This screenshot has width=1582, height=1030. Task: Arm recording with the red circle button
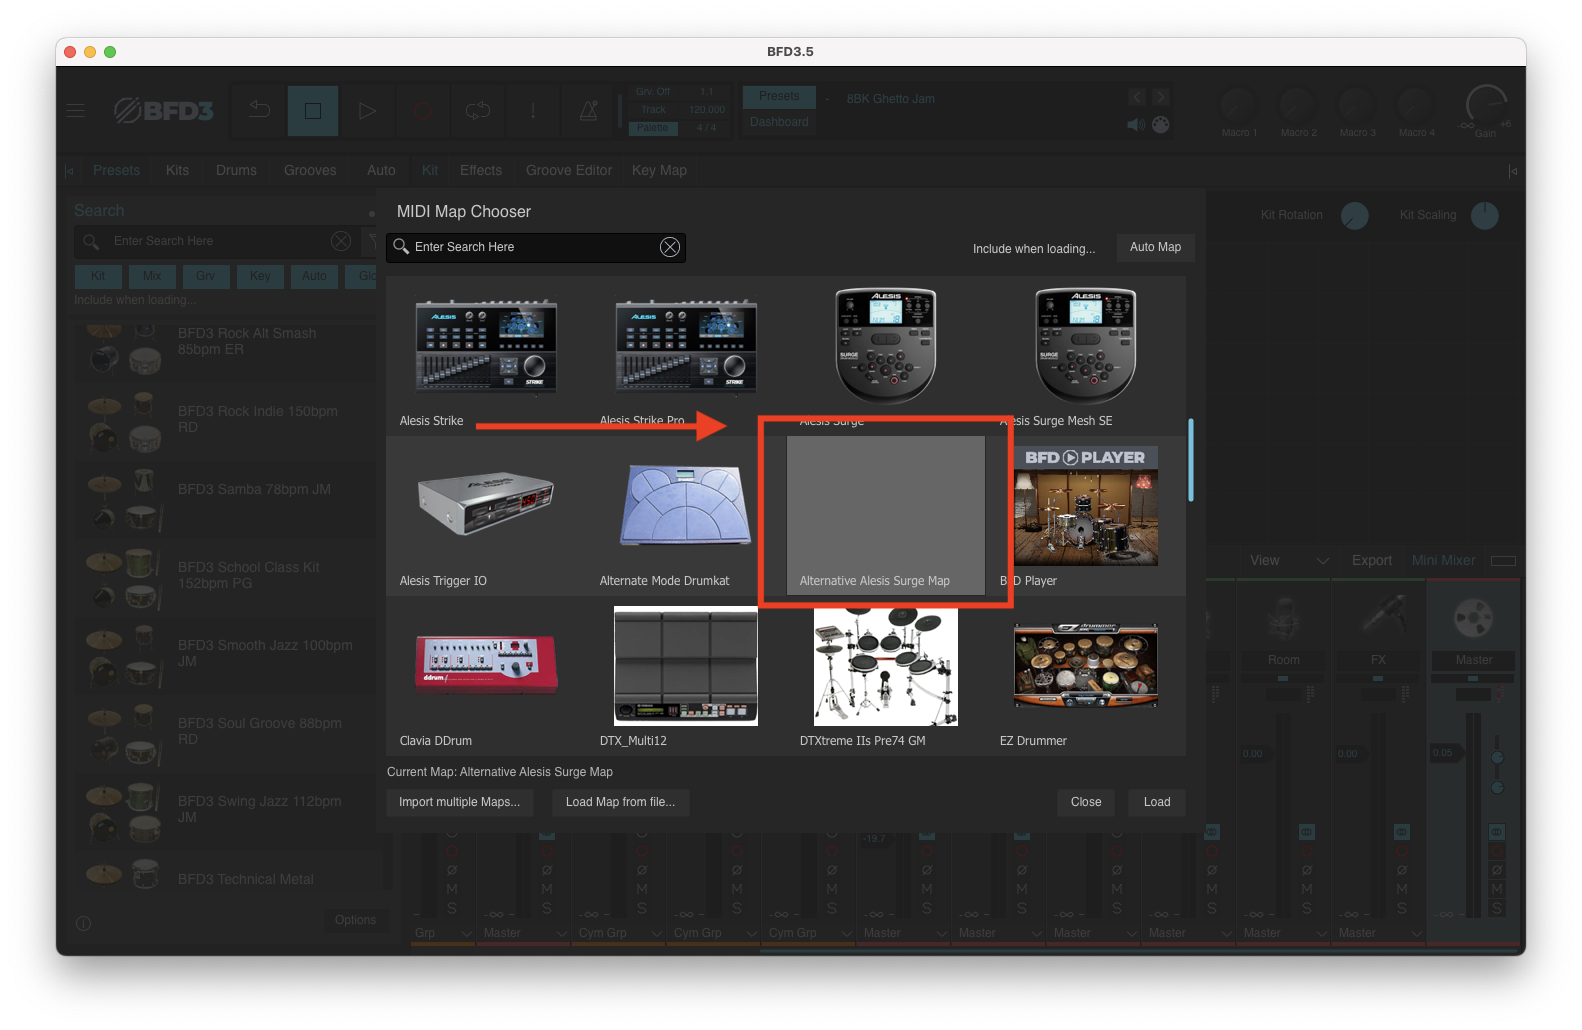(422, 110)
